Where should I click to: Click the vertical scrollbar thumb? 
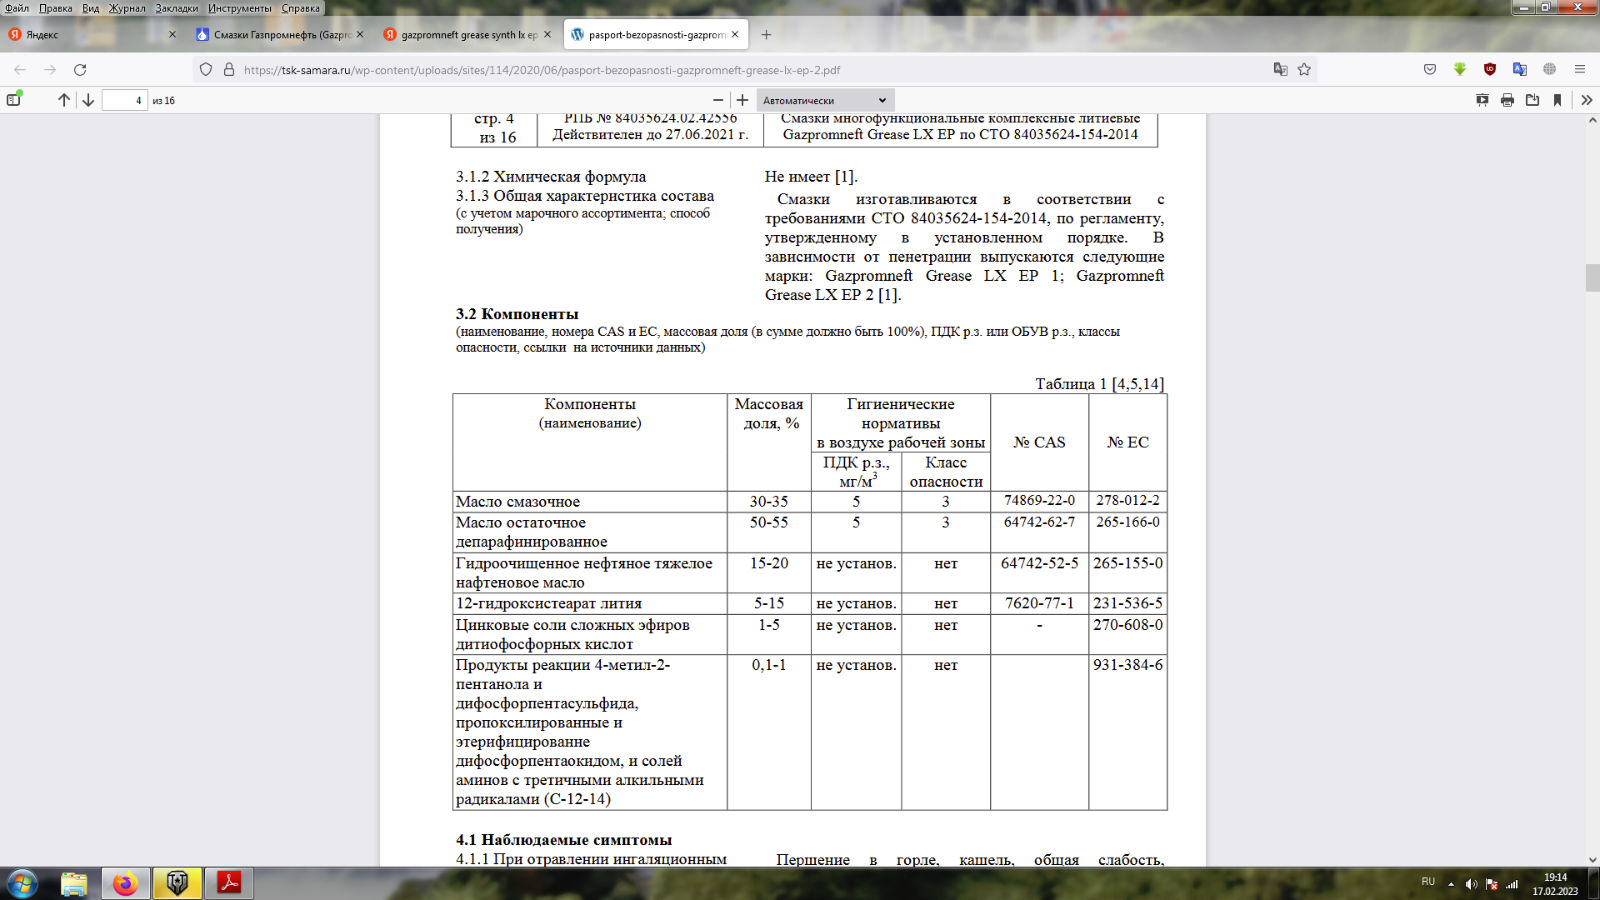click(x=1592, y=277)
